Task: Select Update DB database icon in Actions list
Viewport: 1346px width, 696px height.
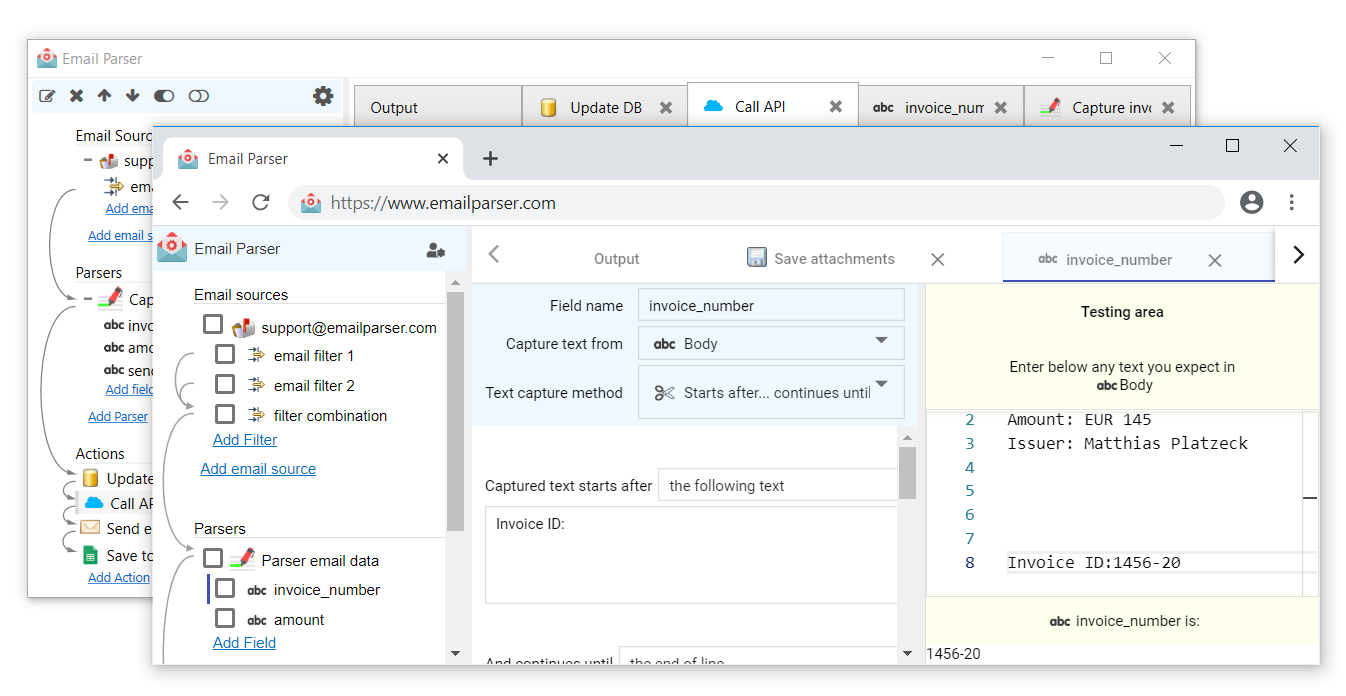Action: [91, 478]
